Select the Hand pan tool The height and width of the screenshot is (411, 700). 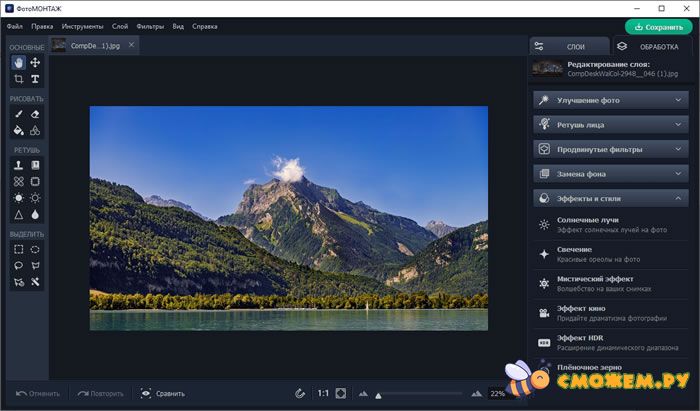[19, 62]
